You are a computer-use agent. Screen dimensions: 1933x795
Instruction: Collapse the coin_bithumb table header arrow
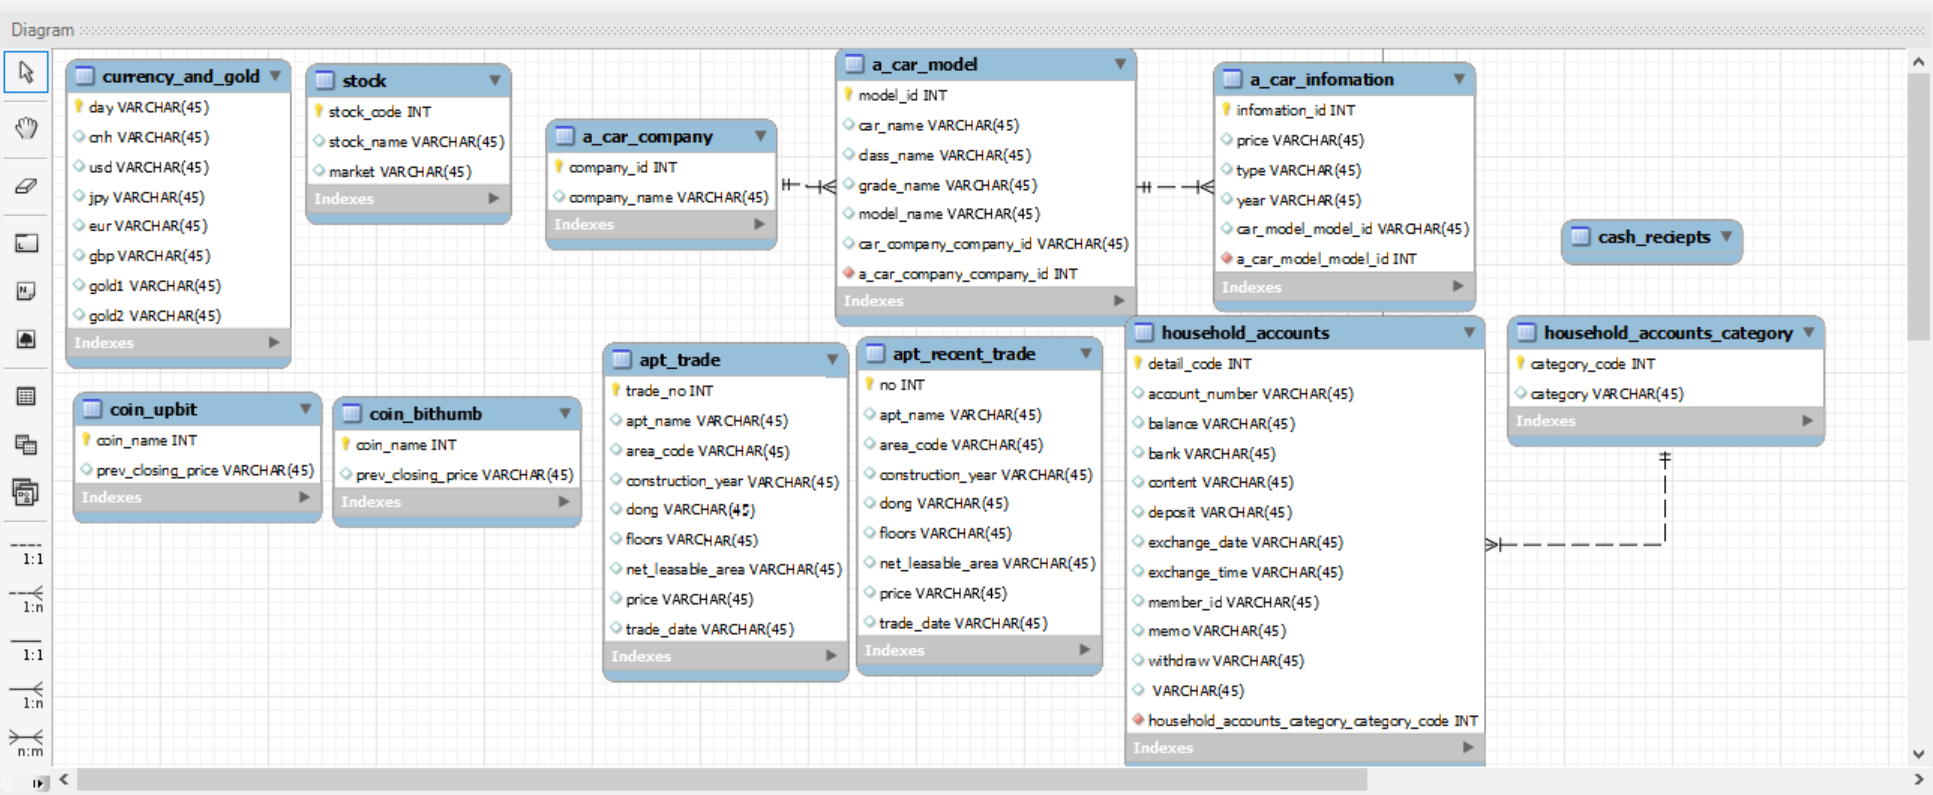click(x=565, y=413)
